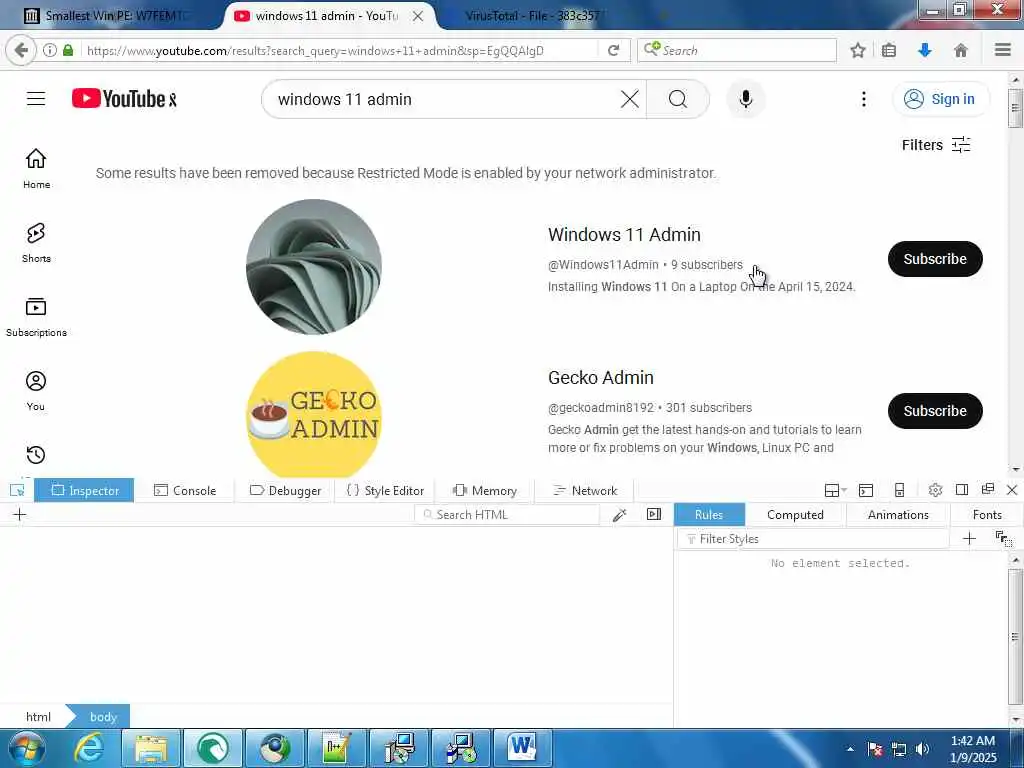Viewport: 1024px width, 768px height.
Task: Close the developer tools panel
Action: pos(1012,490)
